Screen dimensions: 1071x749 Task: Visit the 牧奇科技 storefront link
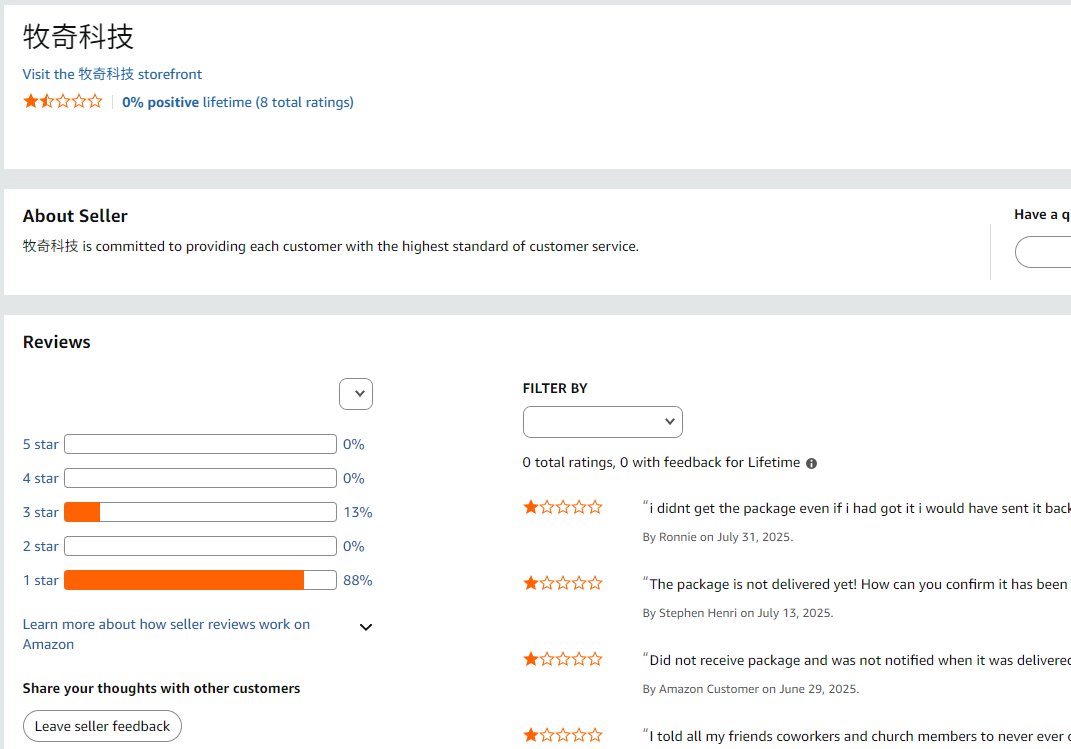112,74
